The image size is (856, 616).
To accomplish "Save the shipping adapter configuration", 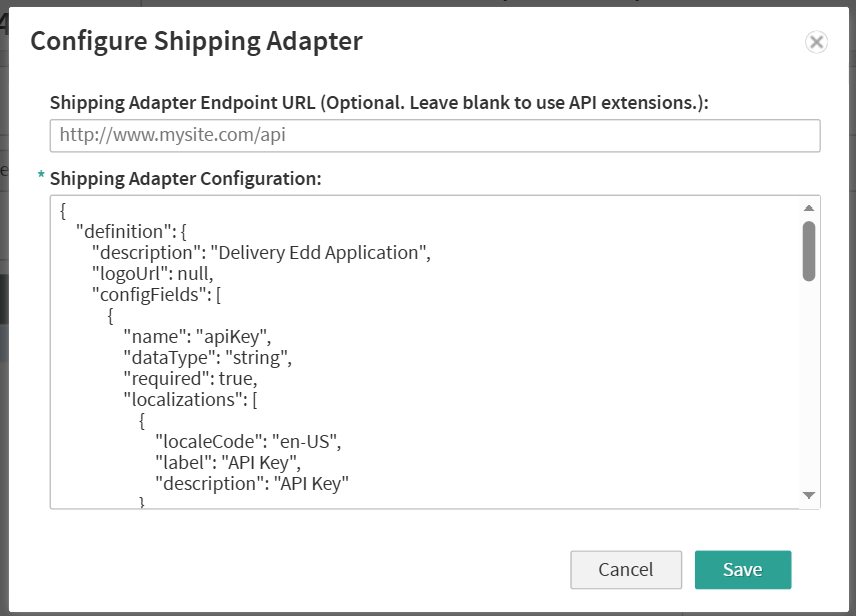I will [742, 570].
